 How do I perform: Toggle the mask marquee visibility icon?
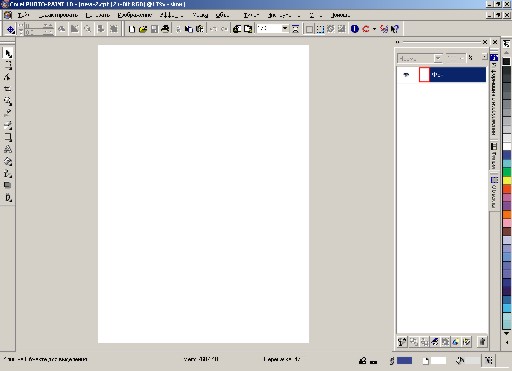(320, 29)
